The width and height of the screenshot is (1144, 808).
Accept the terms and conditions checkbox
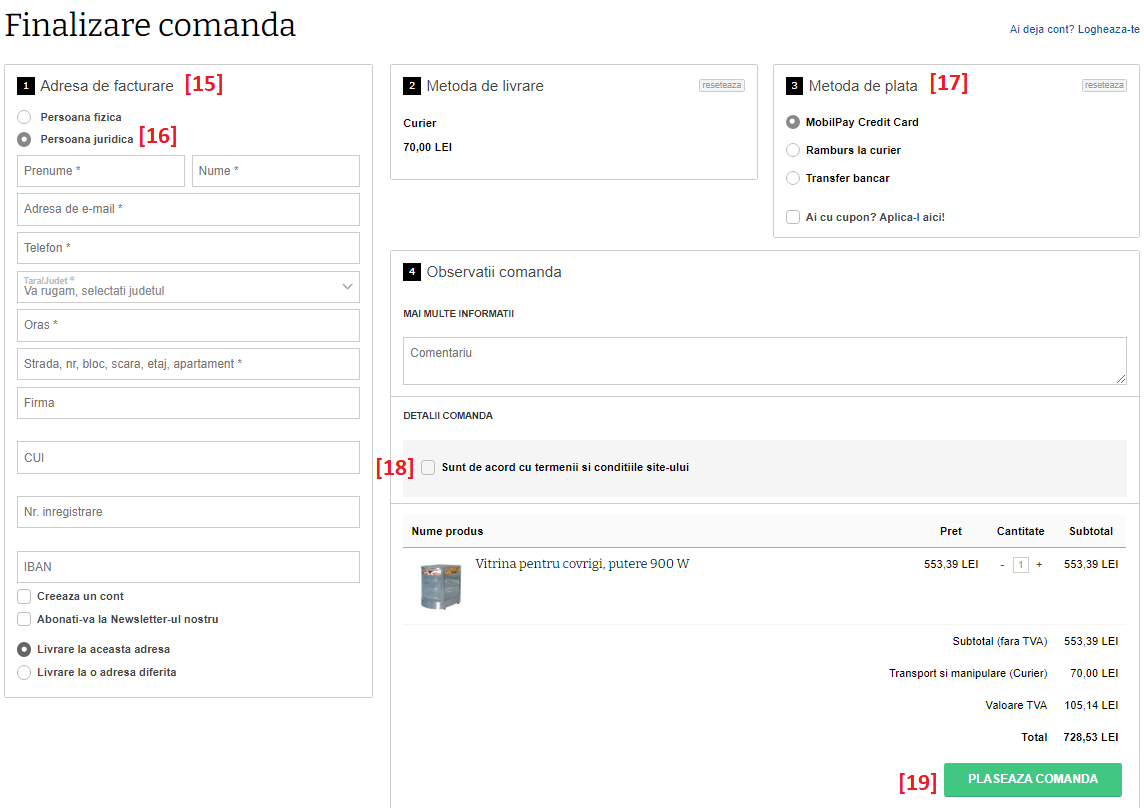(x=428, y=467)
